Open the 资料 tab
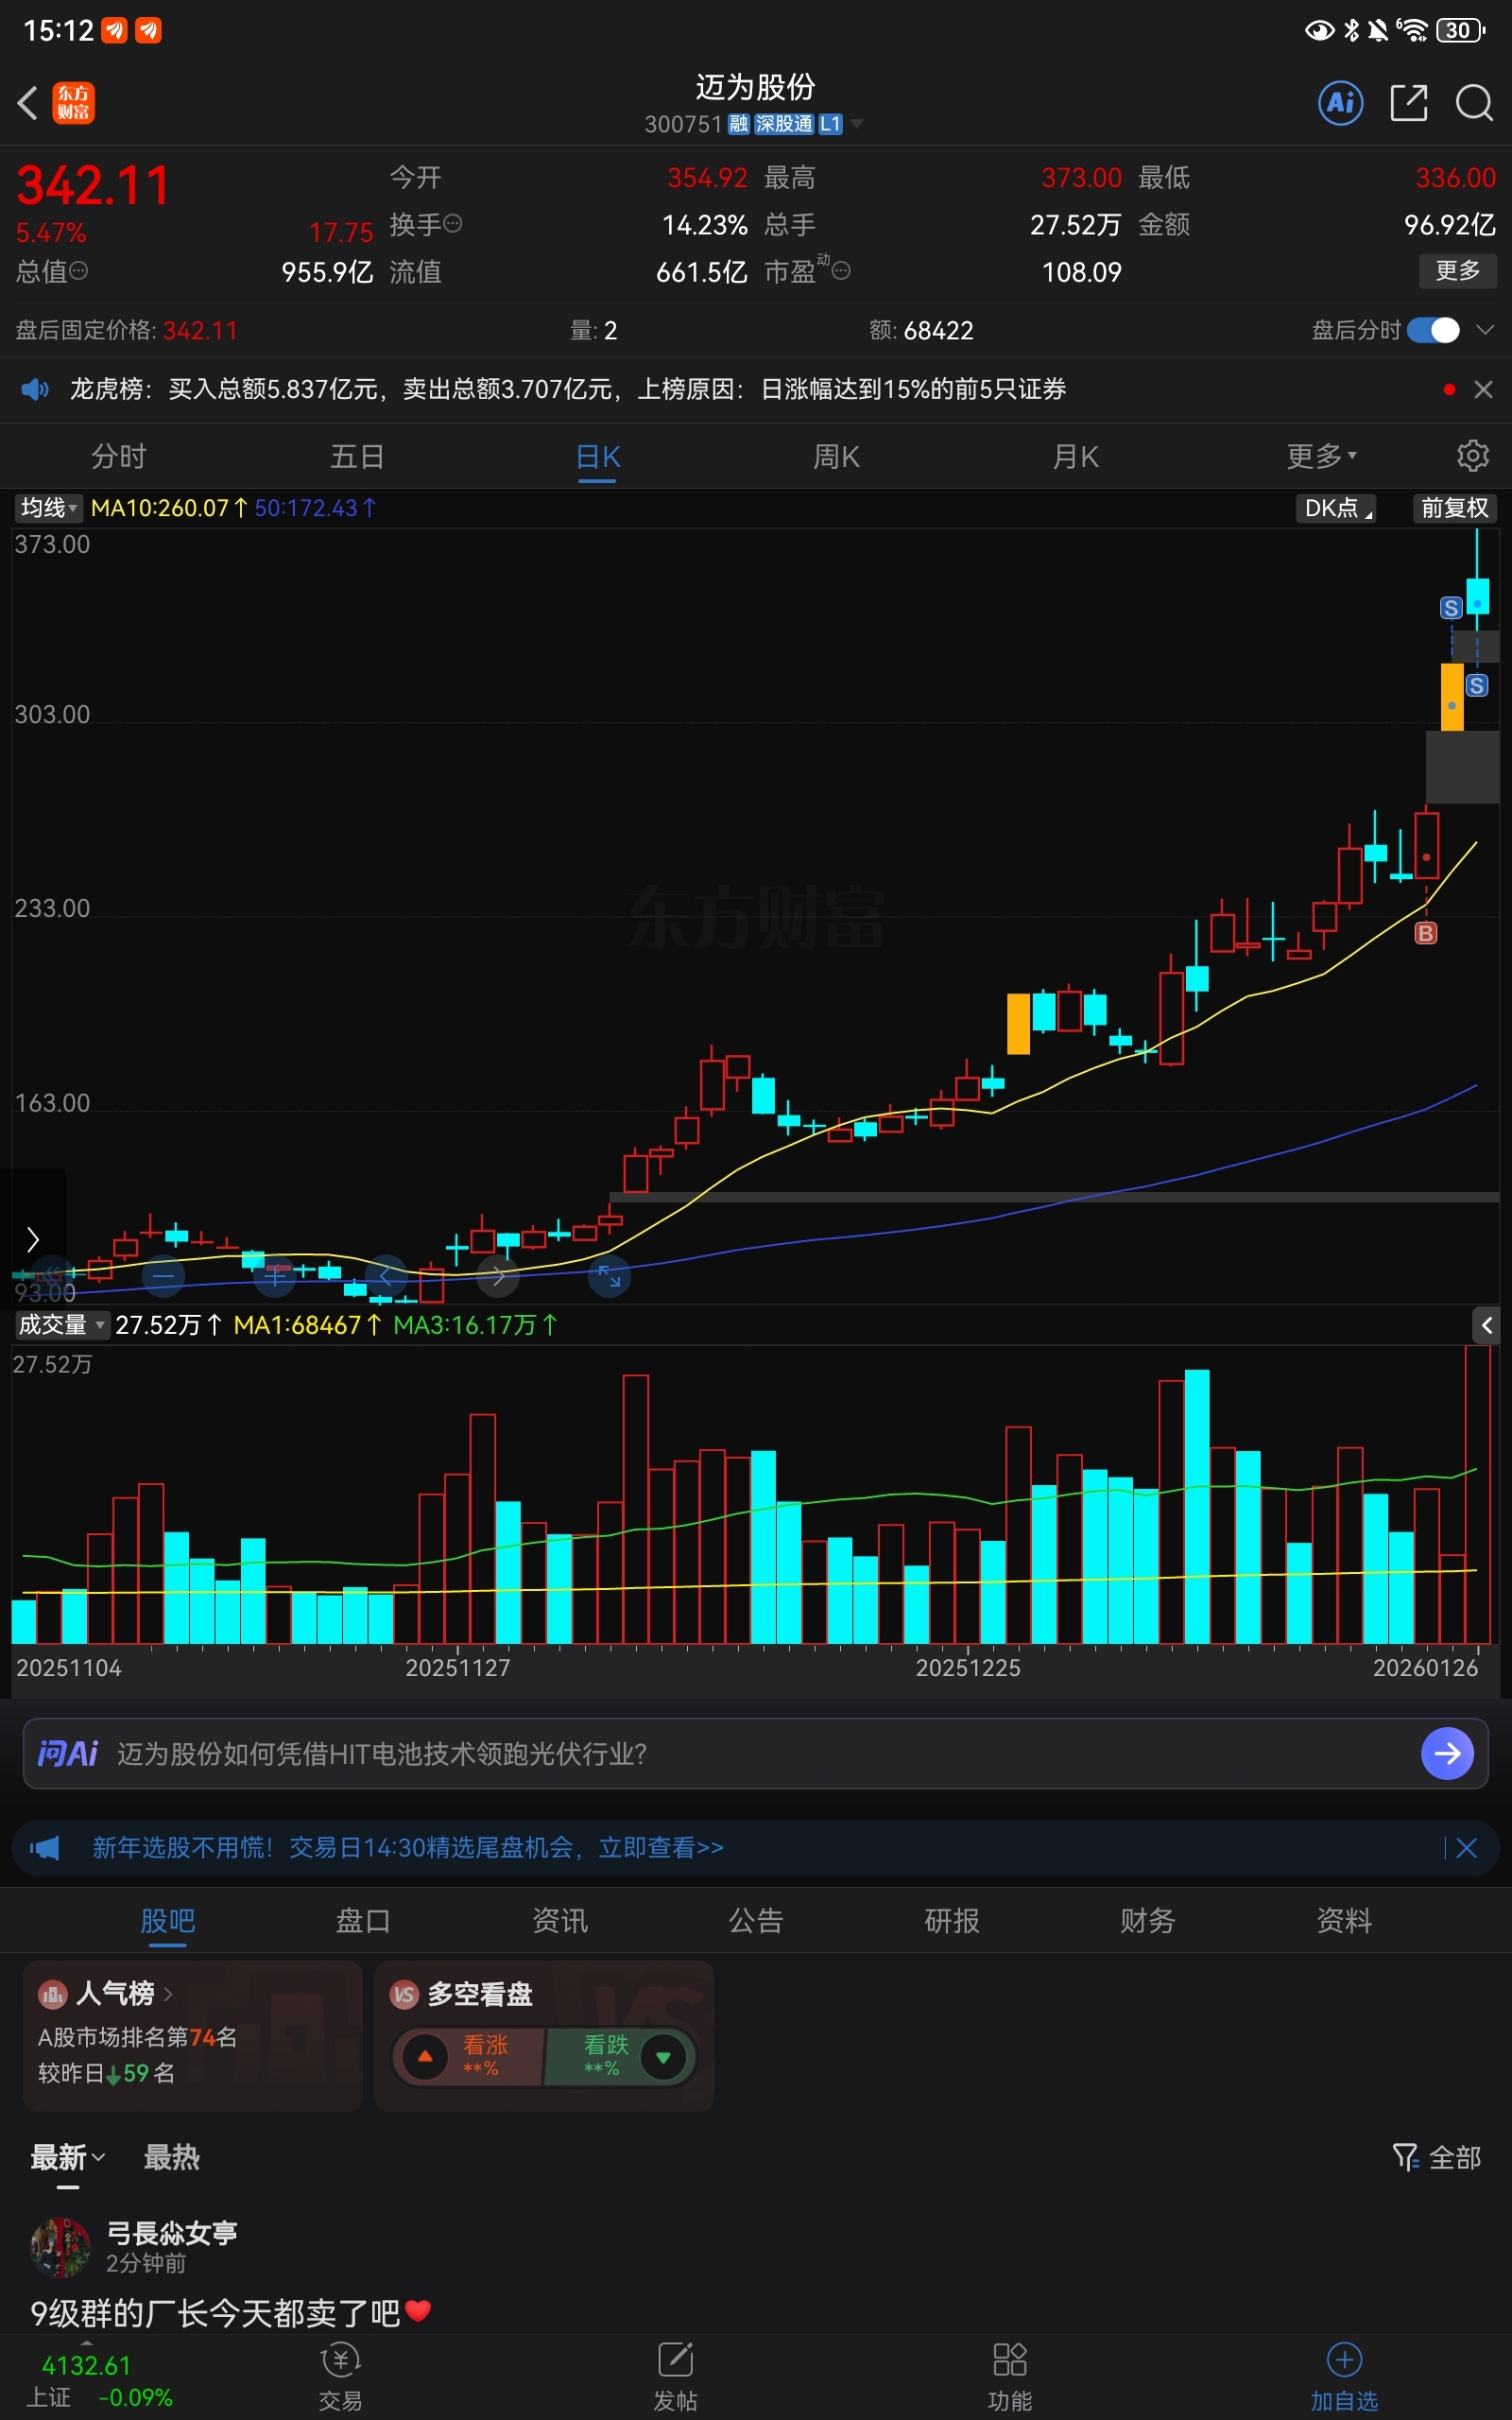1512x2420 pixels. click(1343, 1920)
